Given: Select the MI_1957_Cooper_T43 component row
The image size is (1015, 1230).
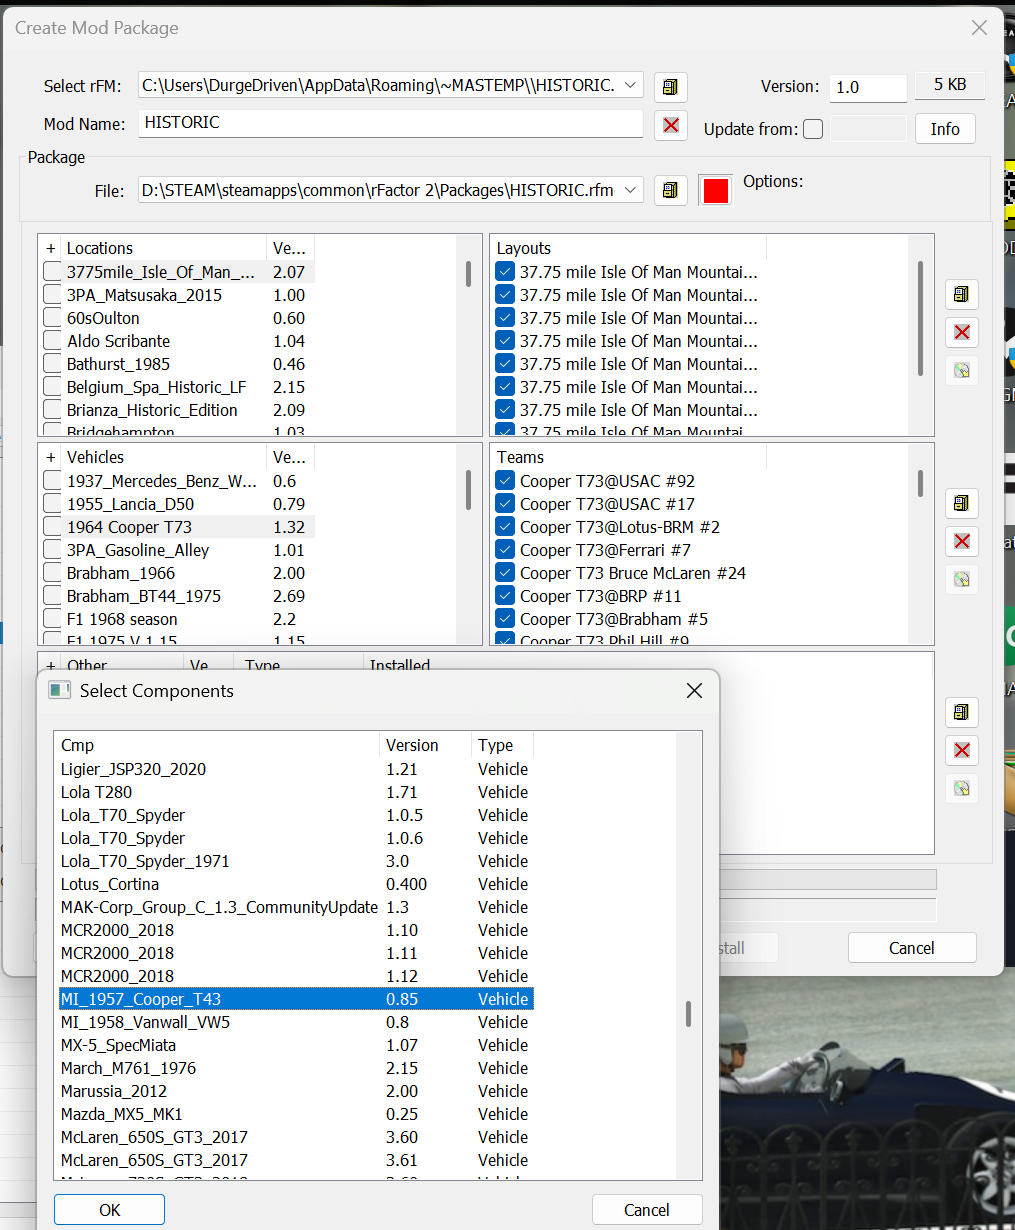Looking at the screenshot, I should click(296, 999).
